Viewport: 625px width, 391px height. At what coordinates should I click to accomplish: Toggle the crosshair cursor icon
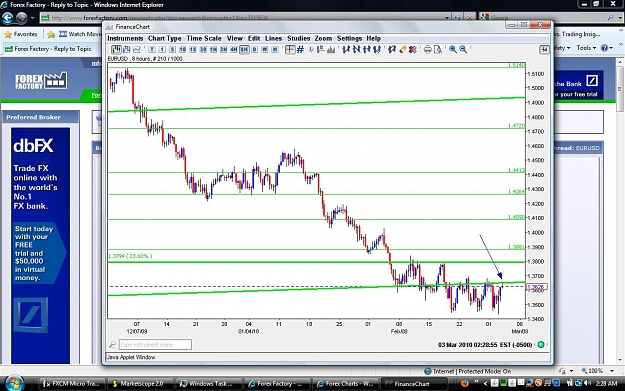[x=290, y=49]
